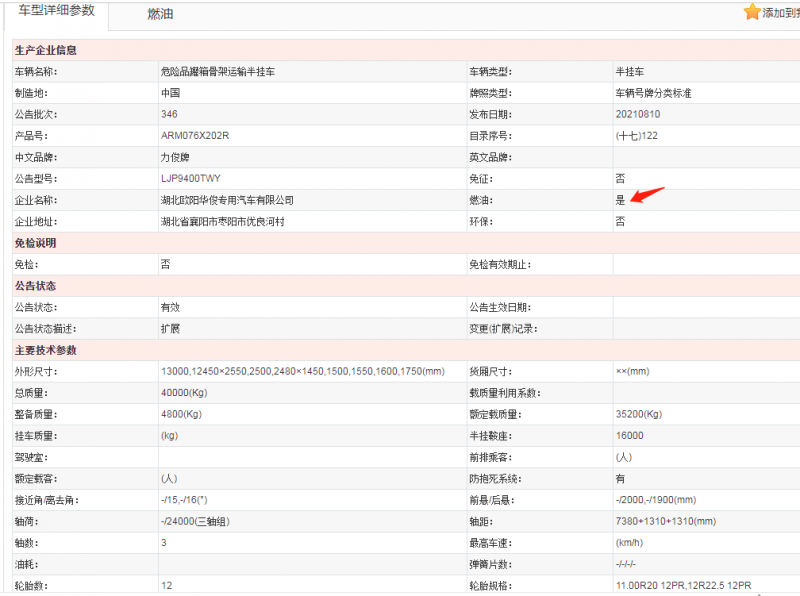Open the 燃油 tab
This screenshot has width=800, height=596.
coord(163,14)
